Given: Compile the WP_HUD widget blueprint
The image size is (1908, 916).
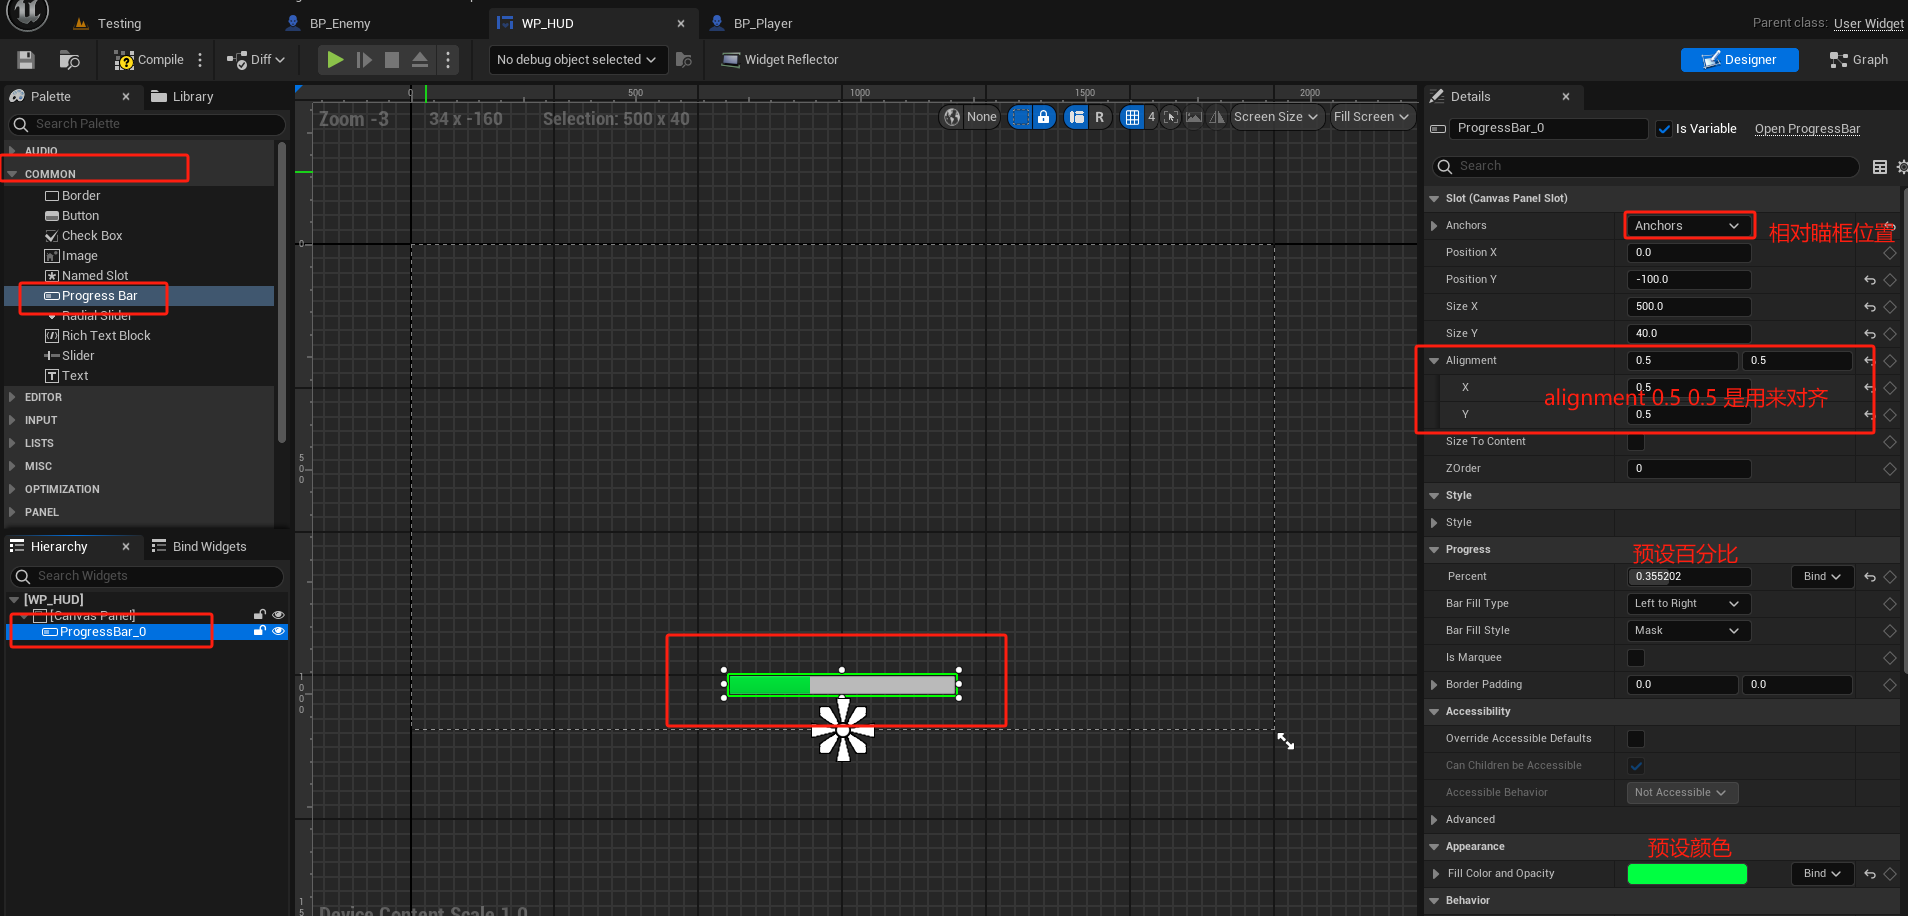Looking at the screenshot, I should point(149,60).
